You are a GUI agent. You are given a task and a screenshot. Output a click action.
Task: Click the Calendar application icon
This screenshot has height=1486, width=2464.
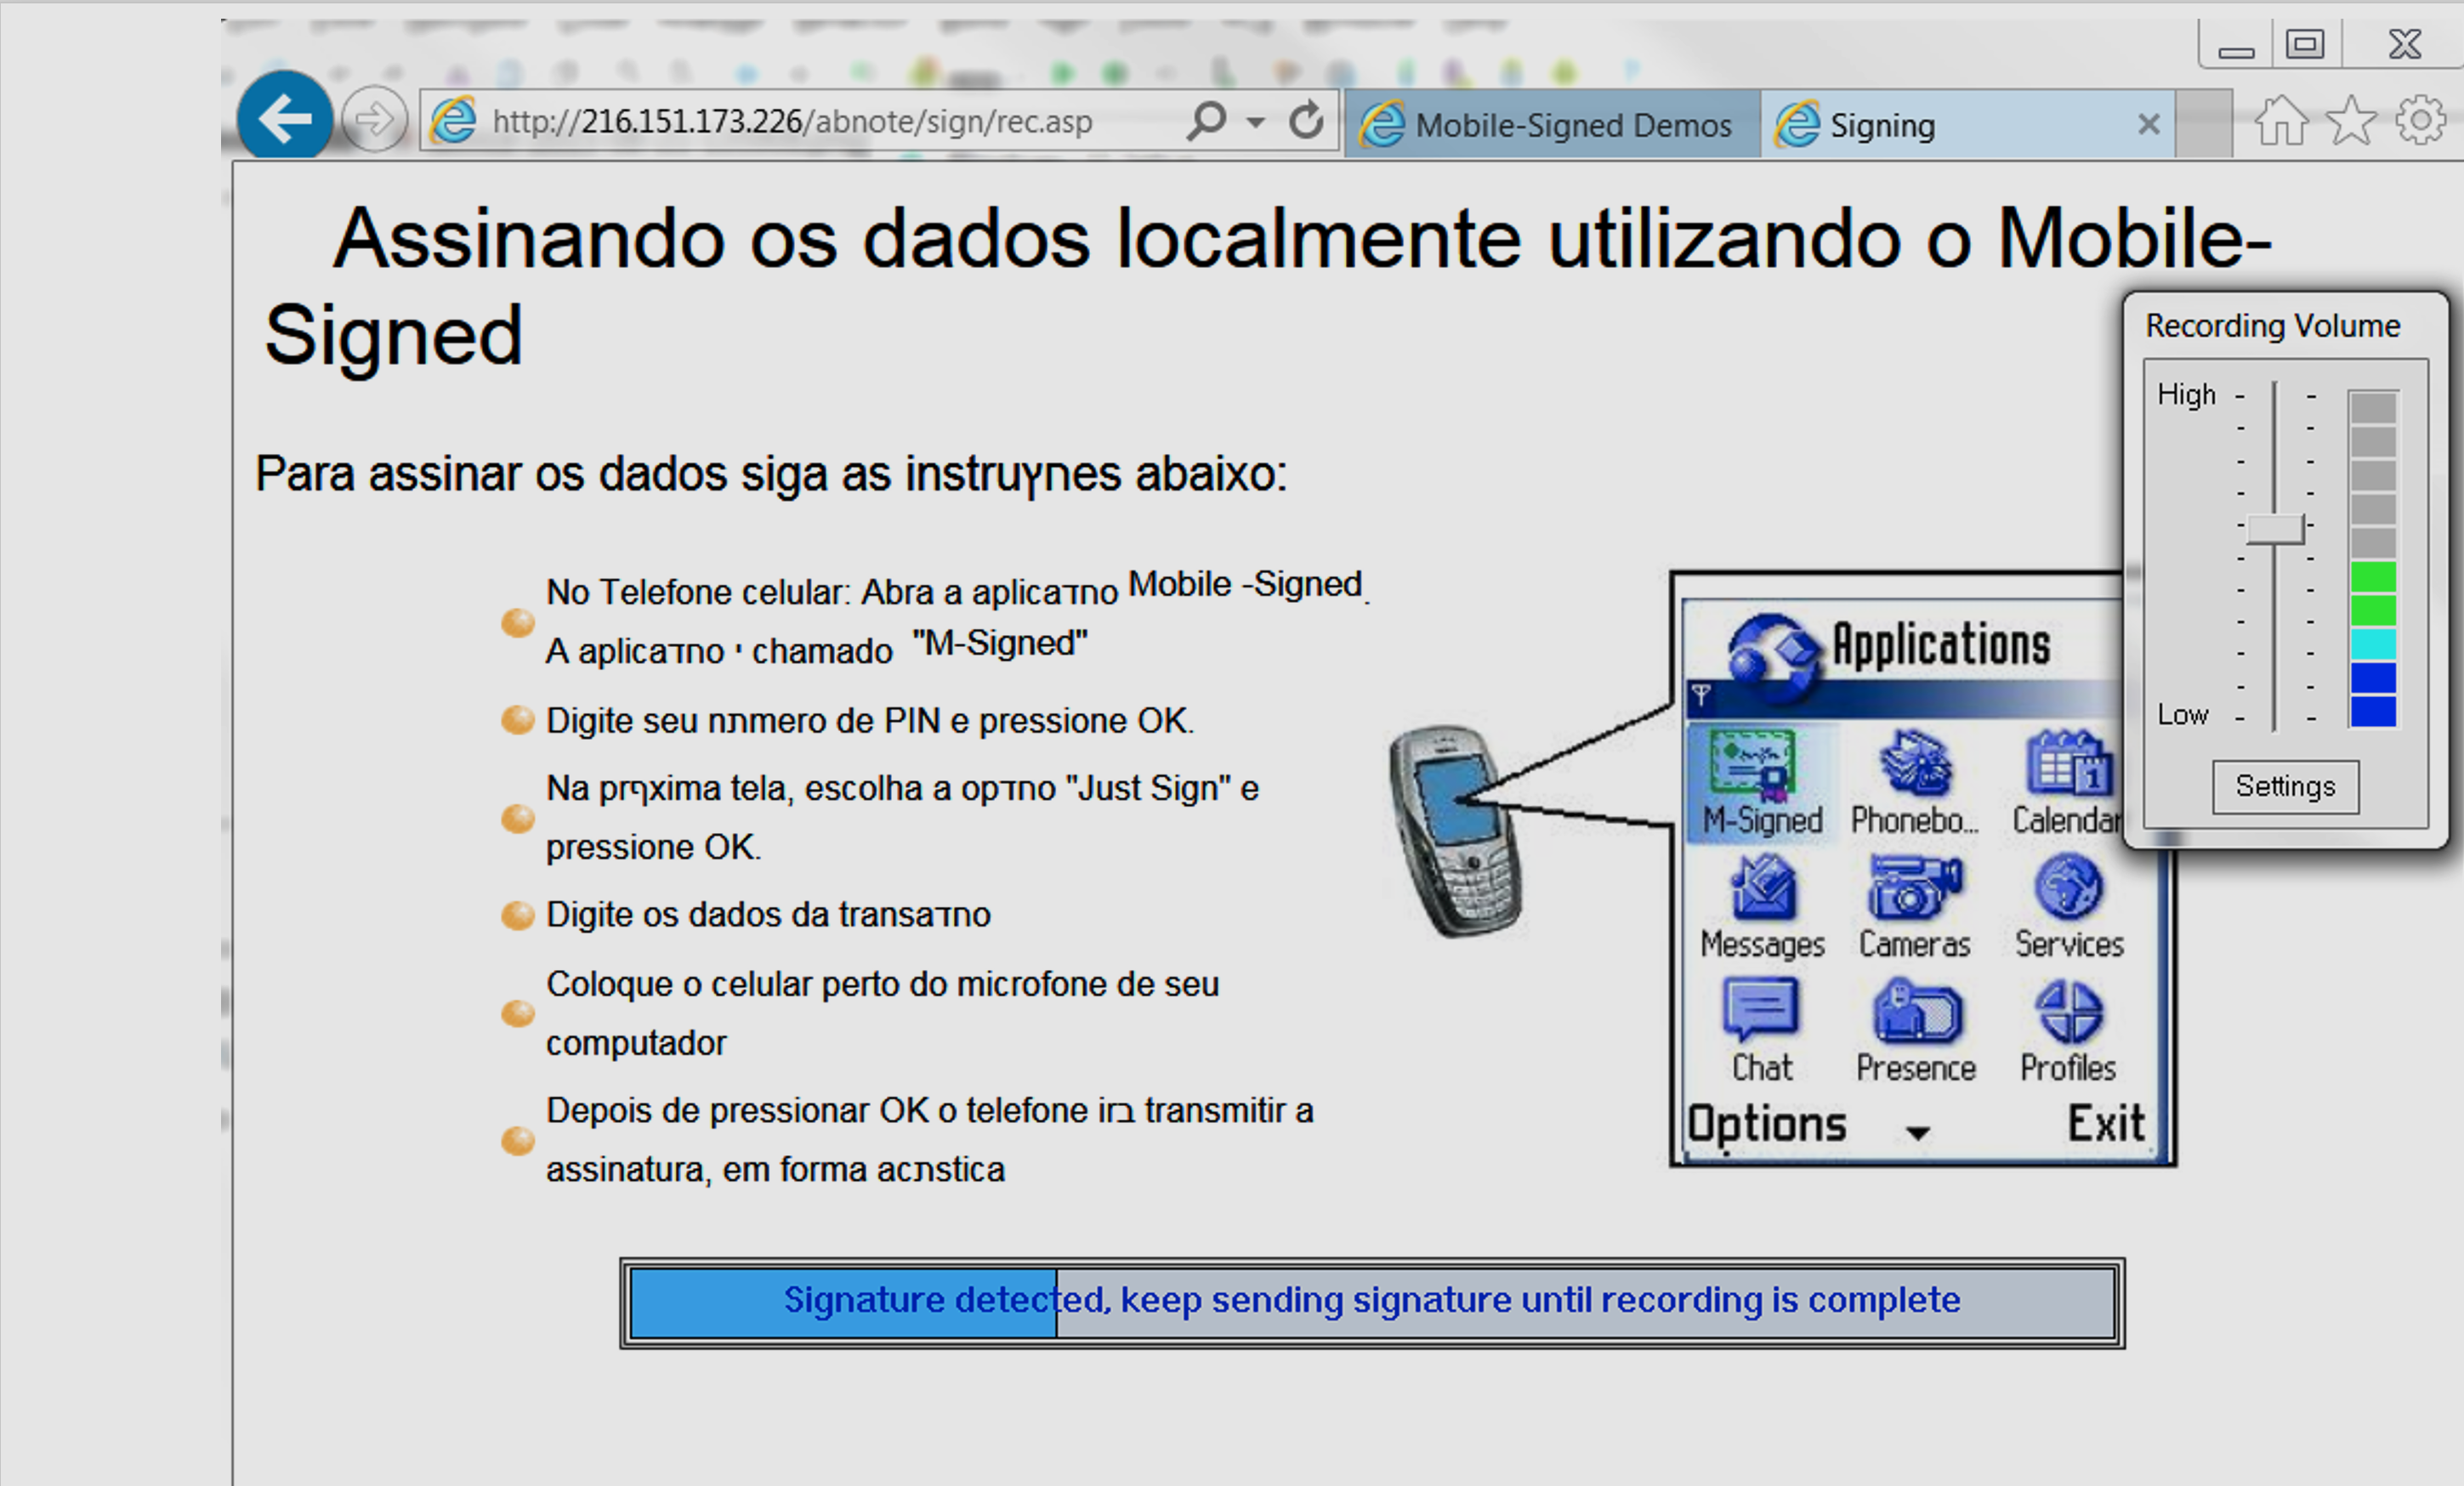coord(2066,782)
